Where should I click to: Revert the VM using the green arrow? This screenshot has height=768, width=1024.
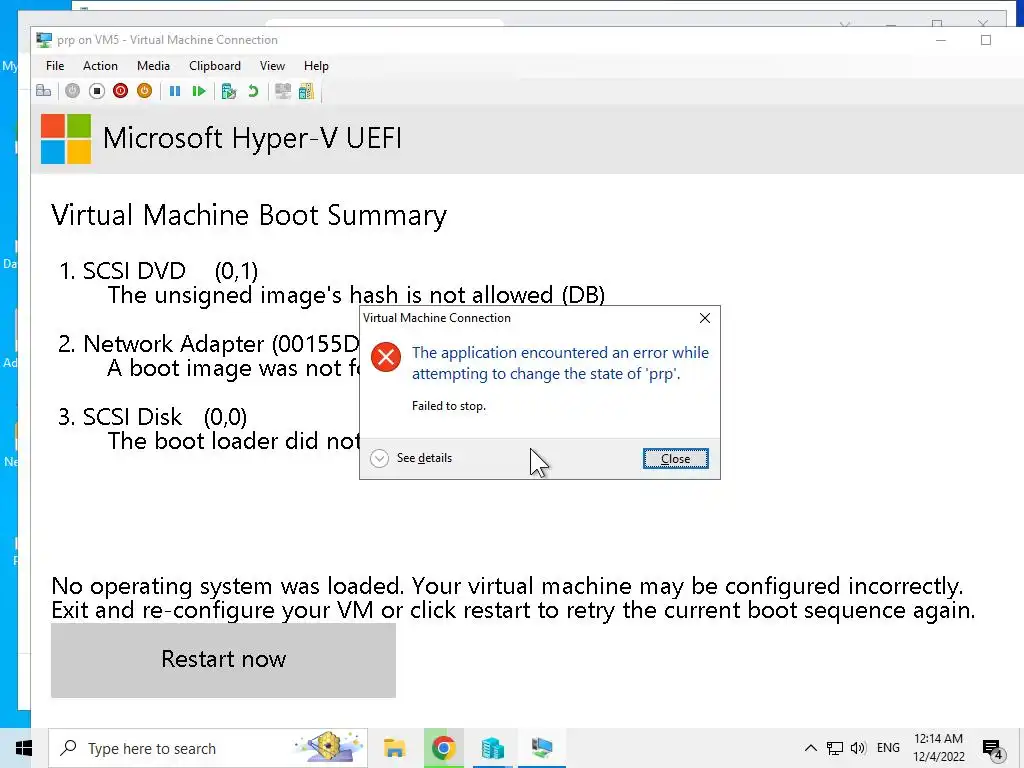pyautogui.click(x=253, y=91)
